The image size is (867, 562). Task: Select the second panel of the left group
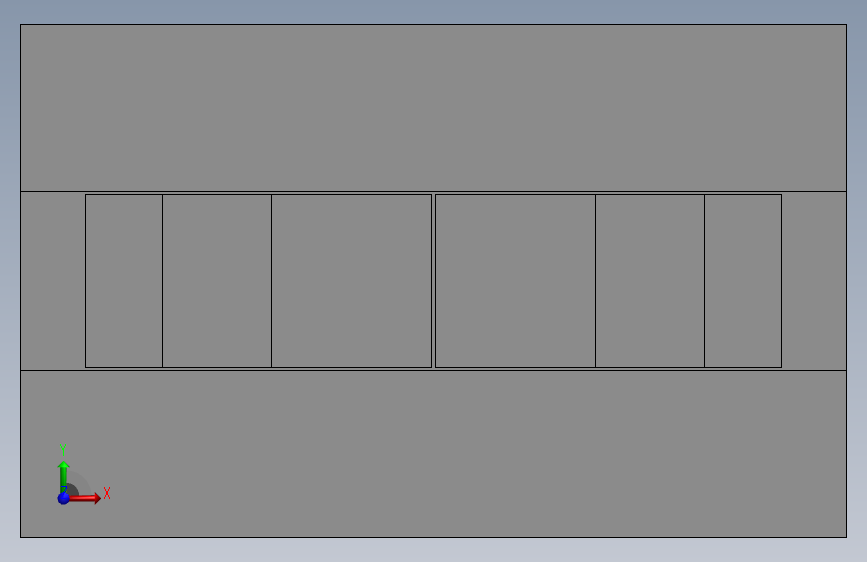217,280
